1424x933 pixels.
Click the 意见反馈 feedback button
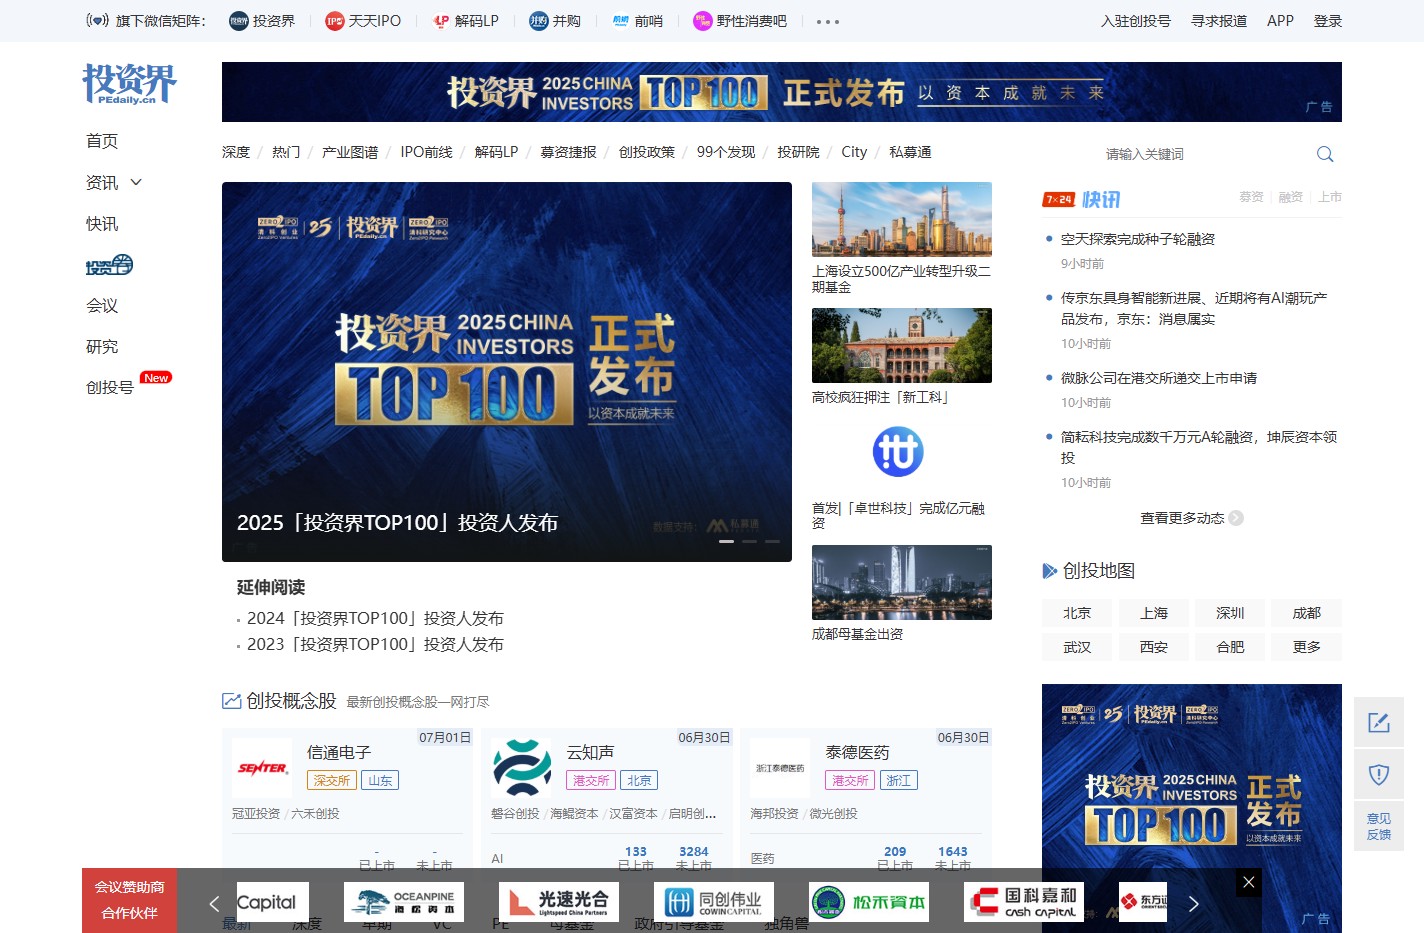(1379, 826)
